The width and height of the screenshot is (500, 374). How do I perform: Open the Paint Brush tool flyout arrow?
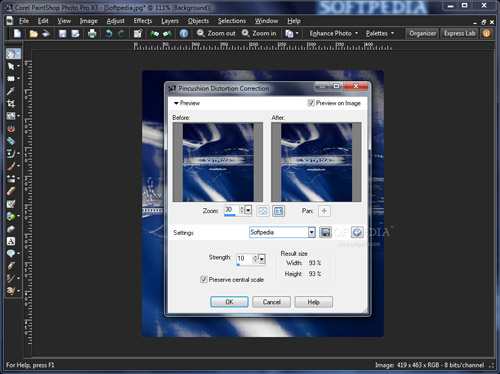(x=18, y=166)
